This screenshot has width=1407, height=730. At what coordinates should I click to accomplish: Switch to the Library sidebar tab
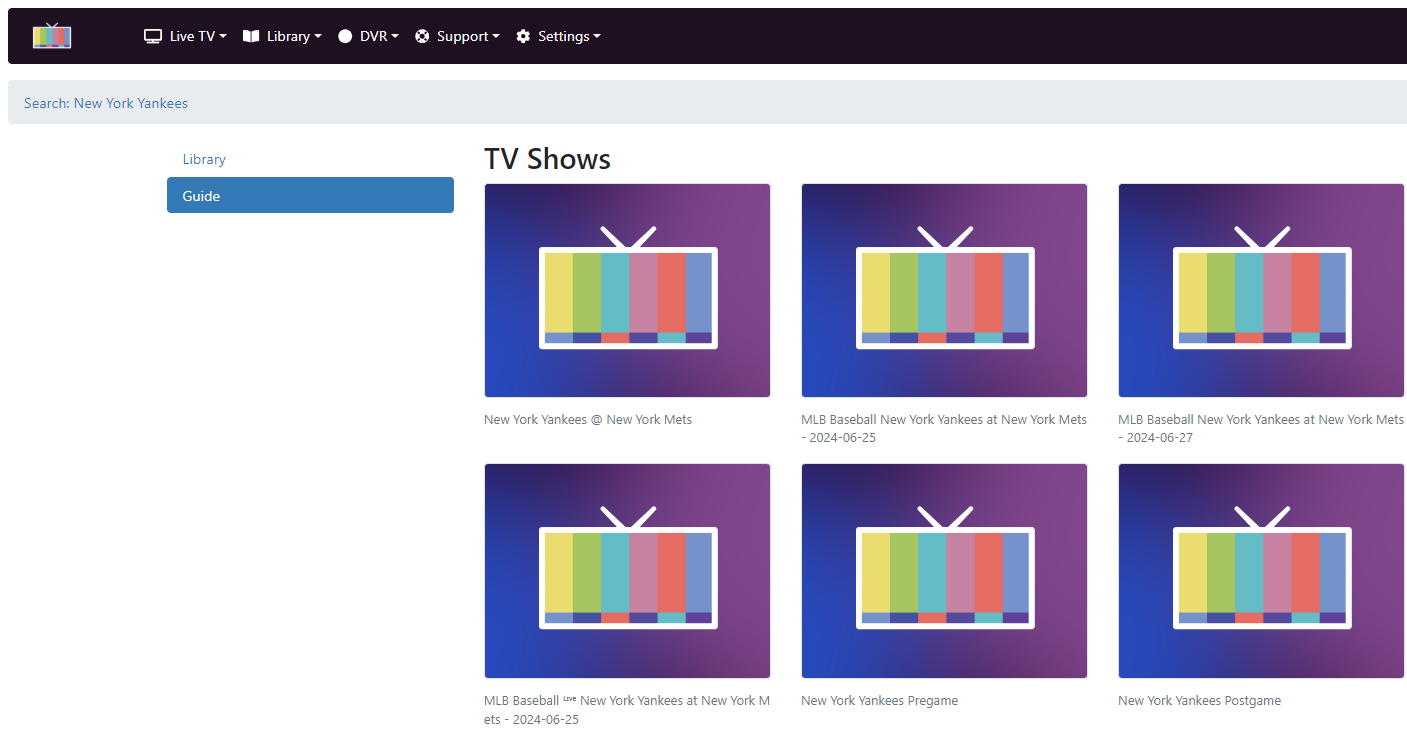click(x=204, y=159)
